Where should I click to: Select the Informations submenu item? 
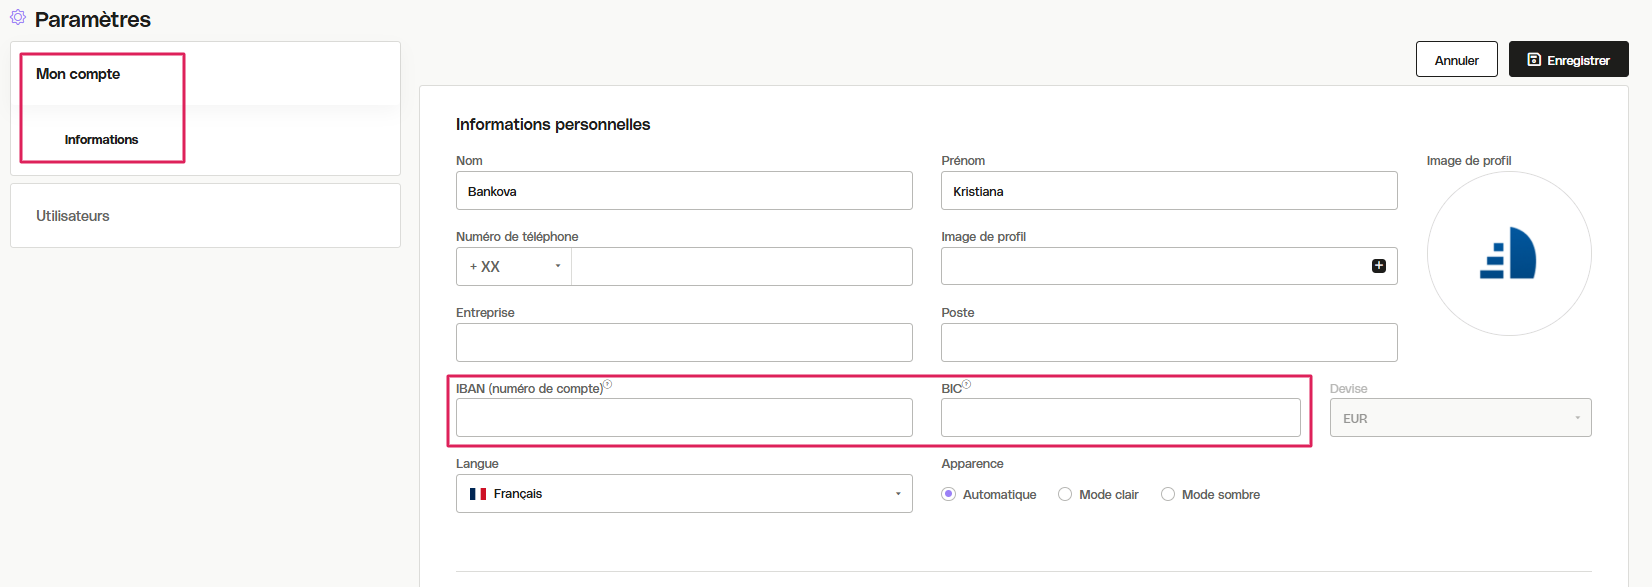tap(101, 140)
